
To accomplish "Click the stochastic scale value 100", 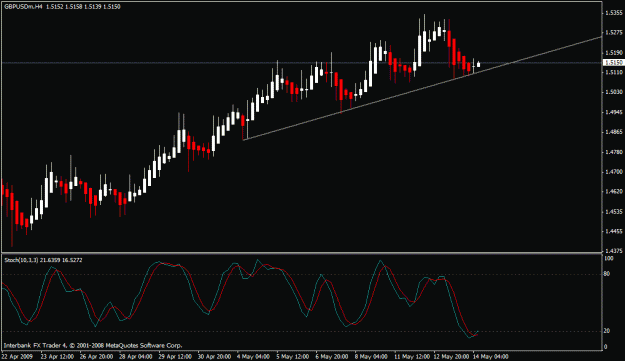I will pyautogui.click(x=609, y=259).
